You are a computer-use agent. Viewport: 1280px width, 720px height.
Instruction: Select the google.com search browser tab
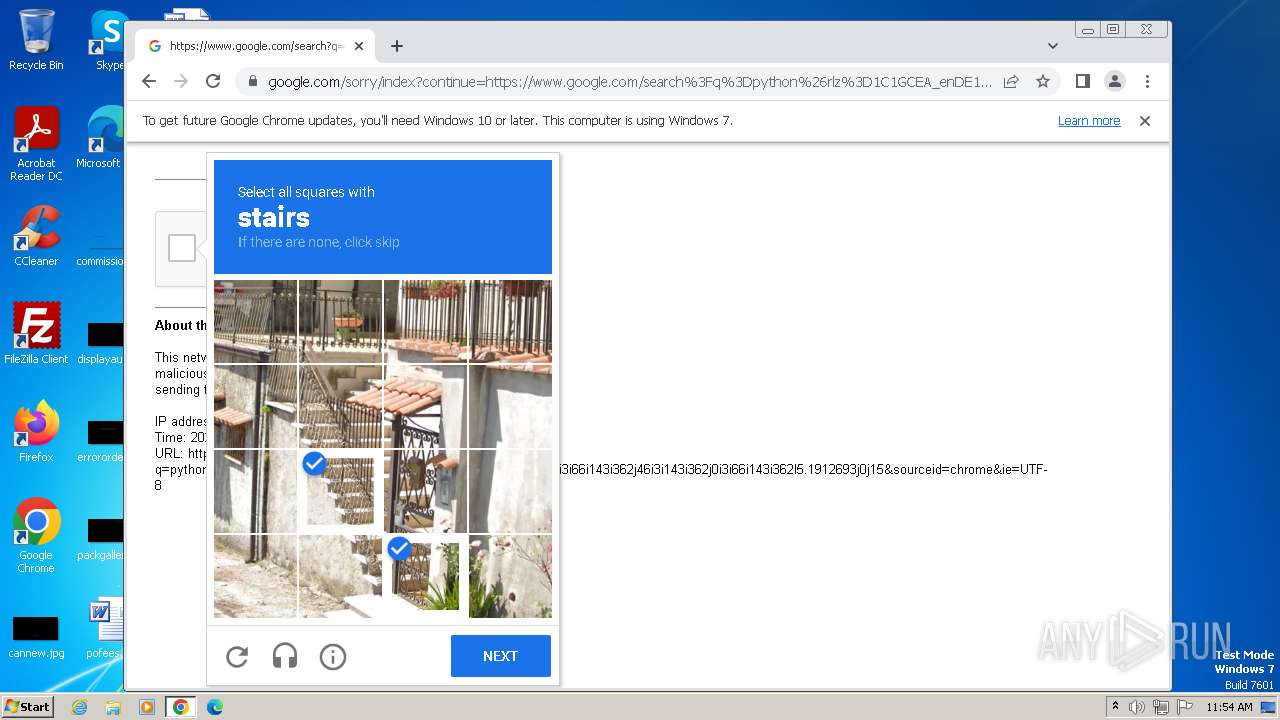click(255, 46)
